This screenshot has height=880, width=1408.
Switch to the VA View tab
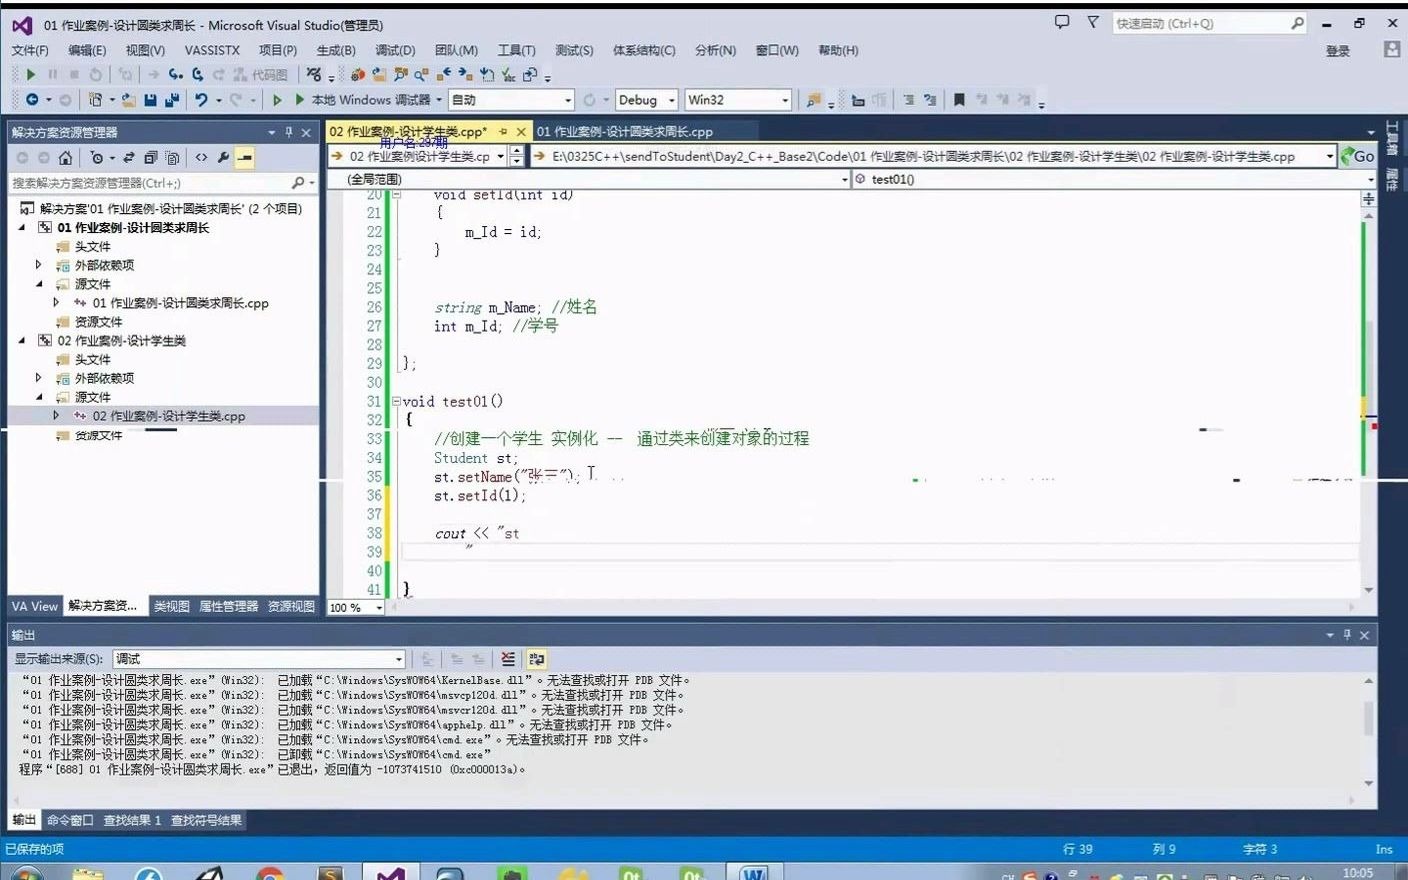pos(35,606)
